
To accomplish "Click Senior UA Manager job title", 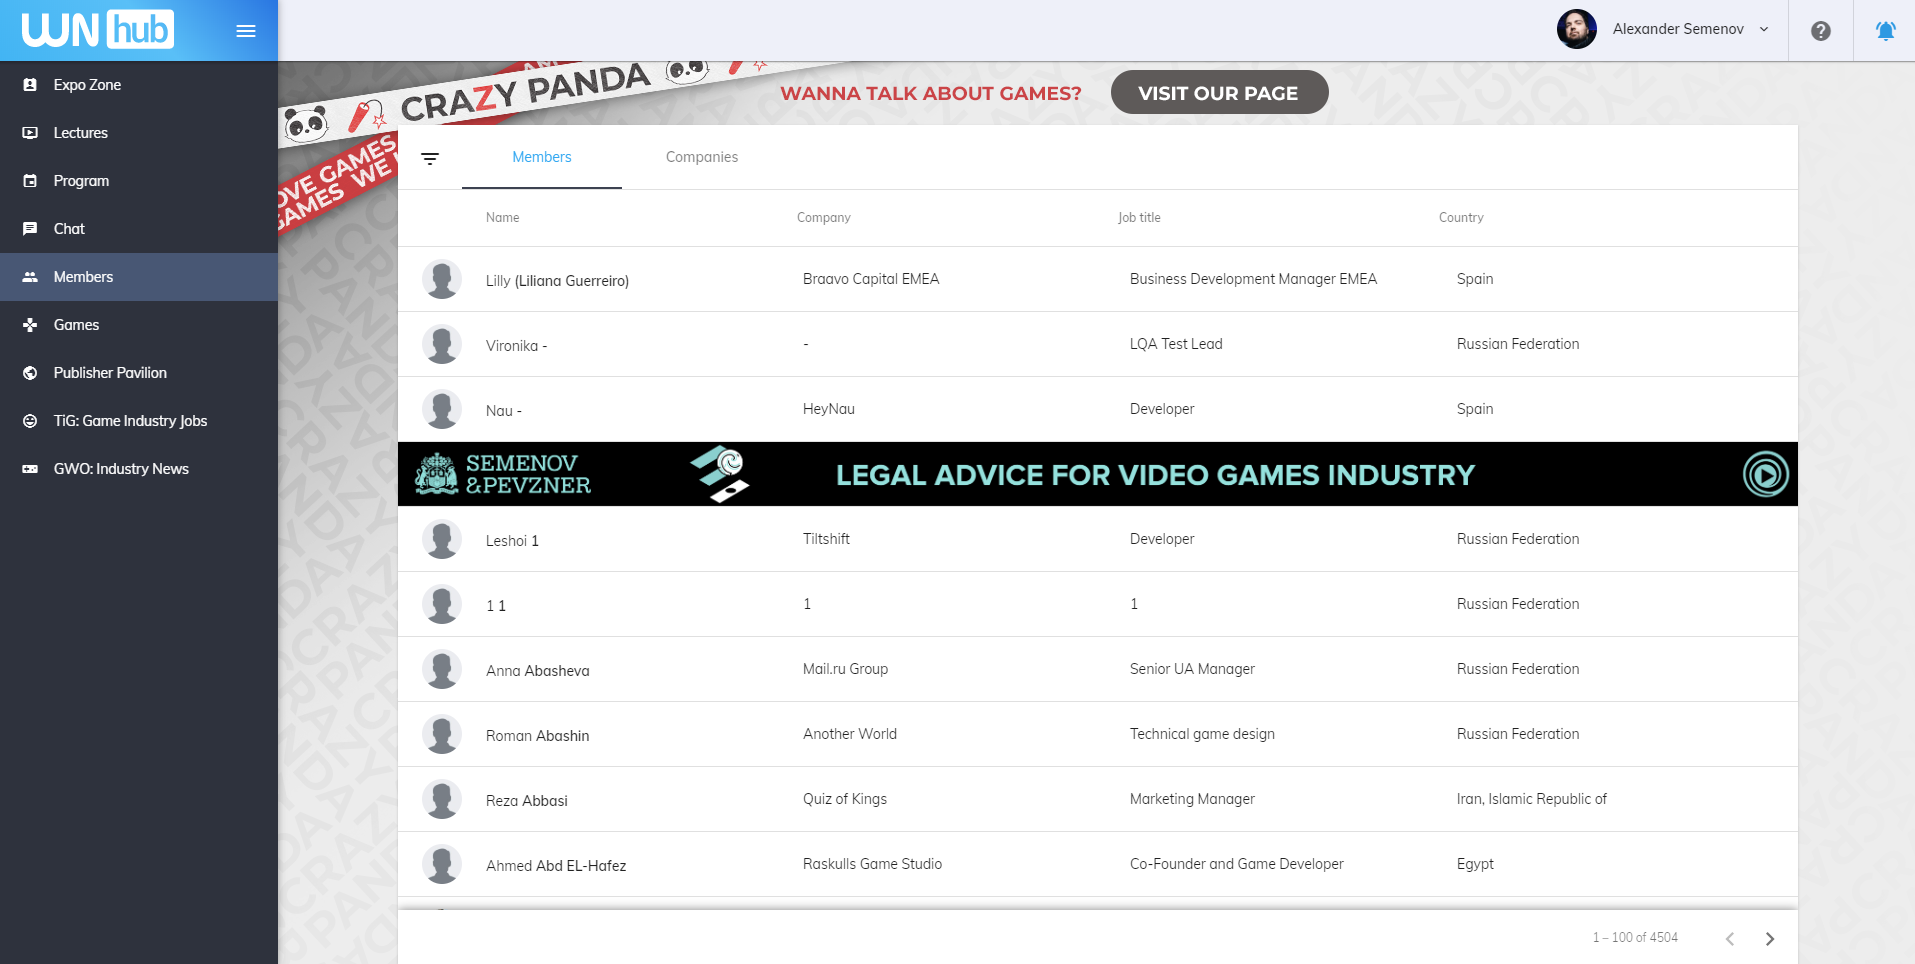I will pyautogui.click(x=1192, y=669).
